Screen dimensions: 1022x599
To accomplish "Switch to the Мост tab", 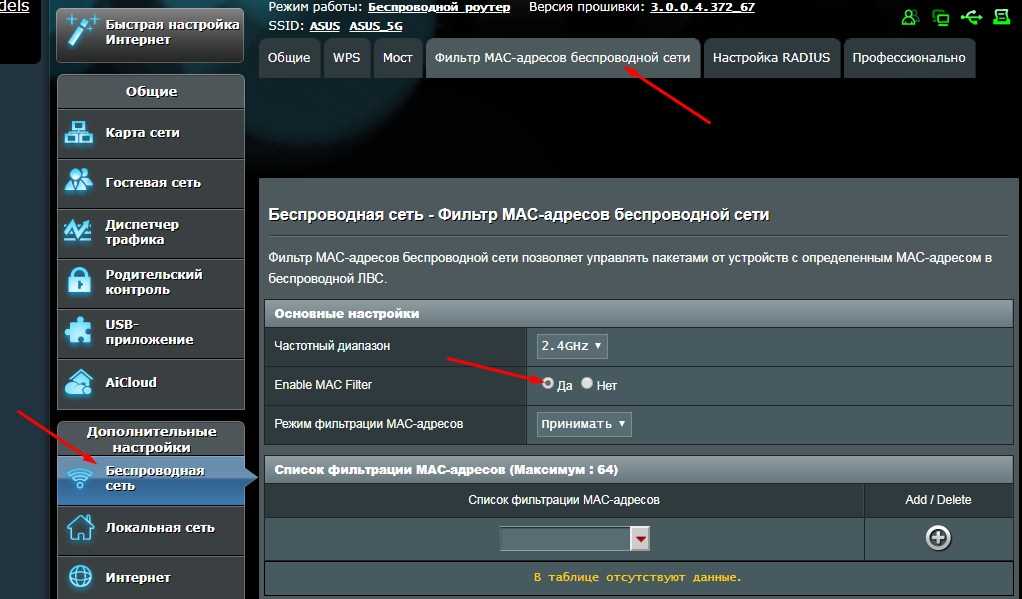I will (x=398, y=58).
